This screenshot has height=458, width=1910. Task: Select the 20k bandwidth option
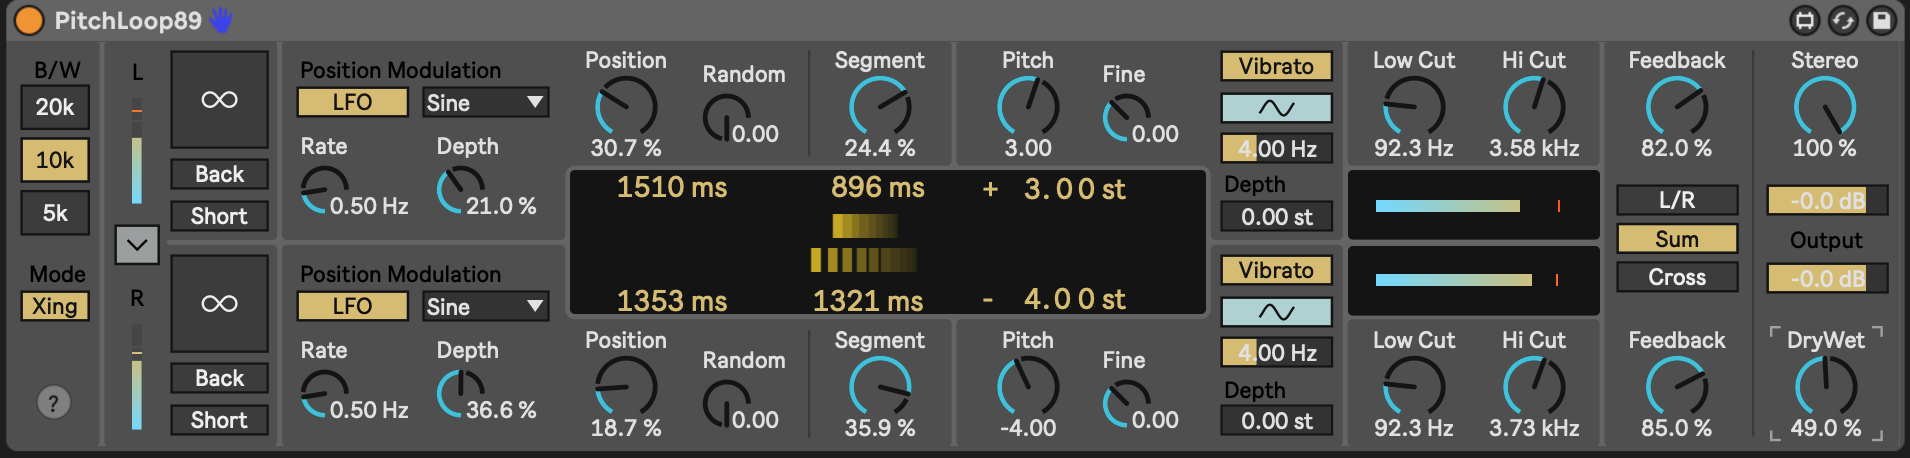55,107
